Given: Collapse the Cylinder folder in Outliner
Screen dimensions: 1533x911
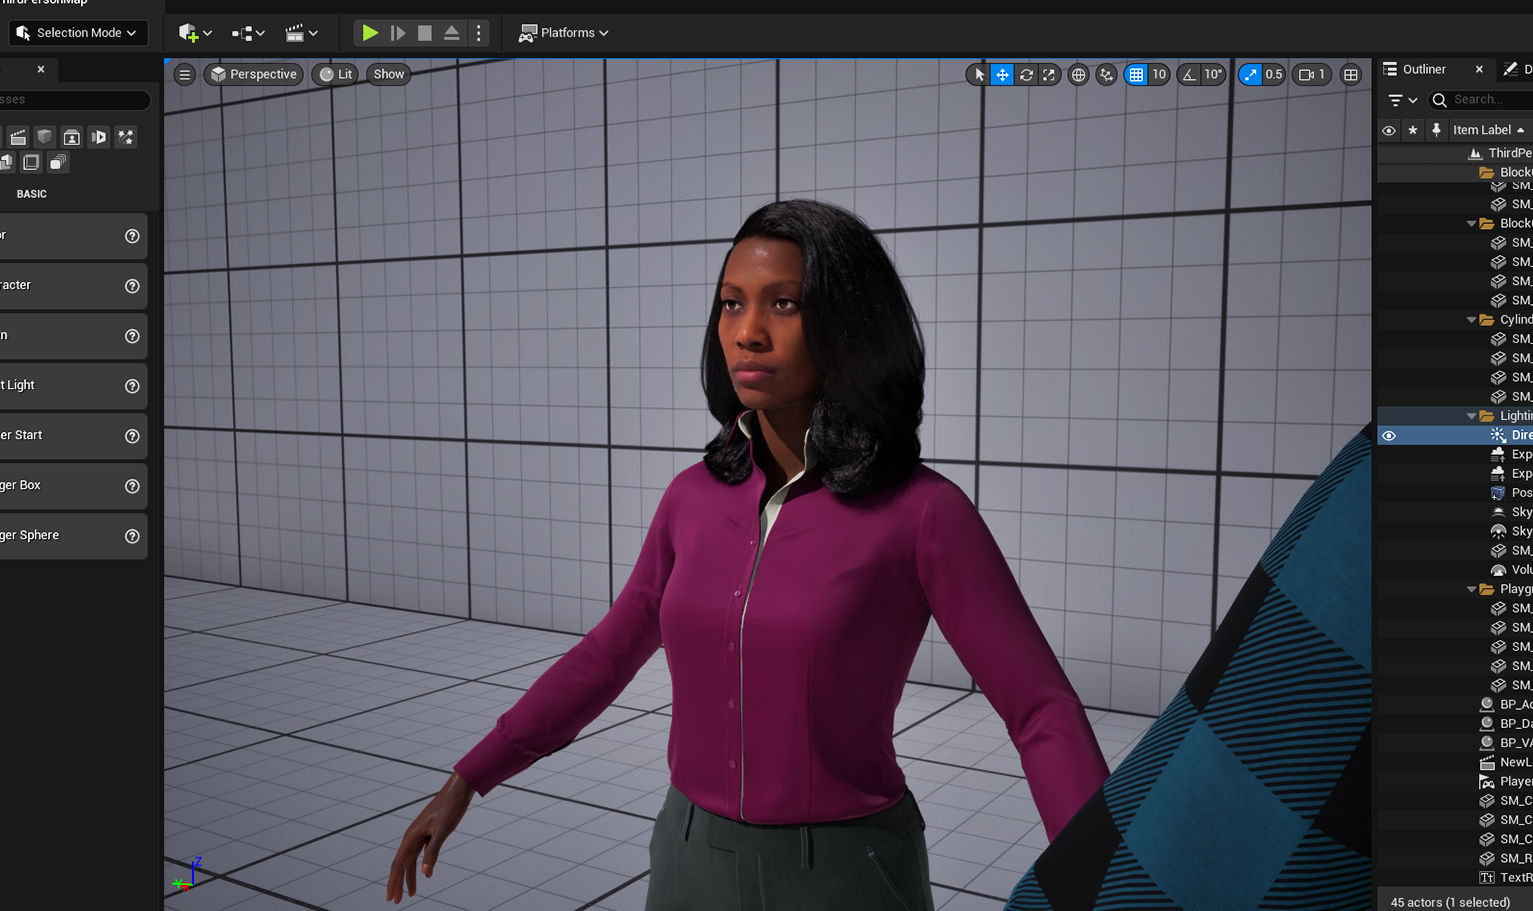Looking at the screenshot, I should [1471, 320].
